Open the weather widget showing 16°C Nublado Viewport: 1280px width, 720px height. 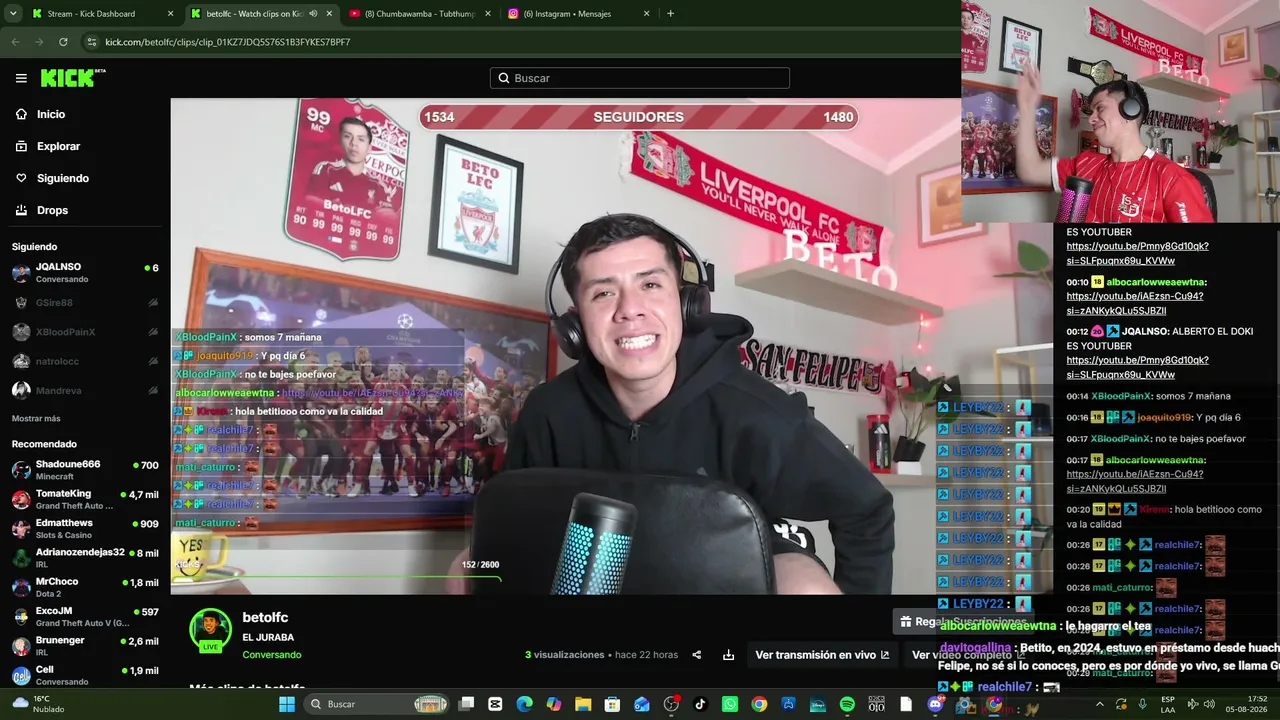click(40, 704)
